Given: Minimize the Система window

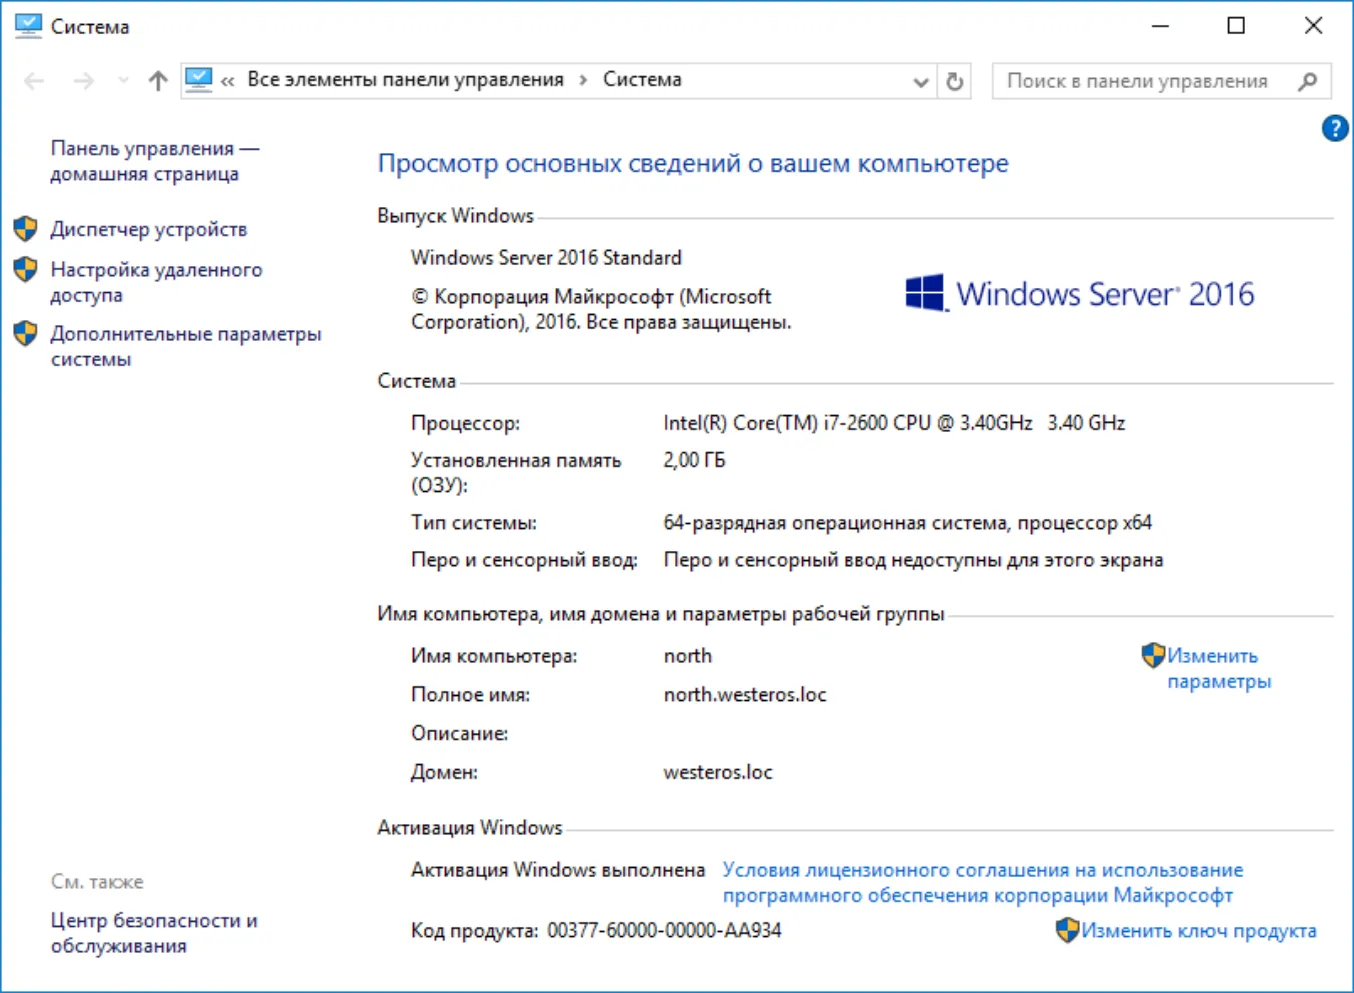Looking at the screenshot, I should tap(1160, 26).
